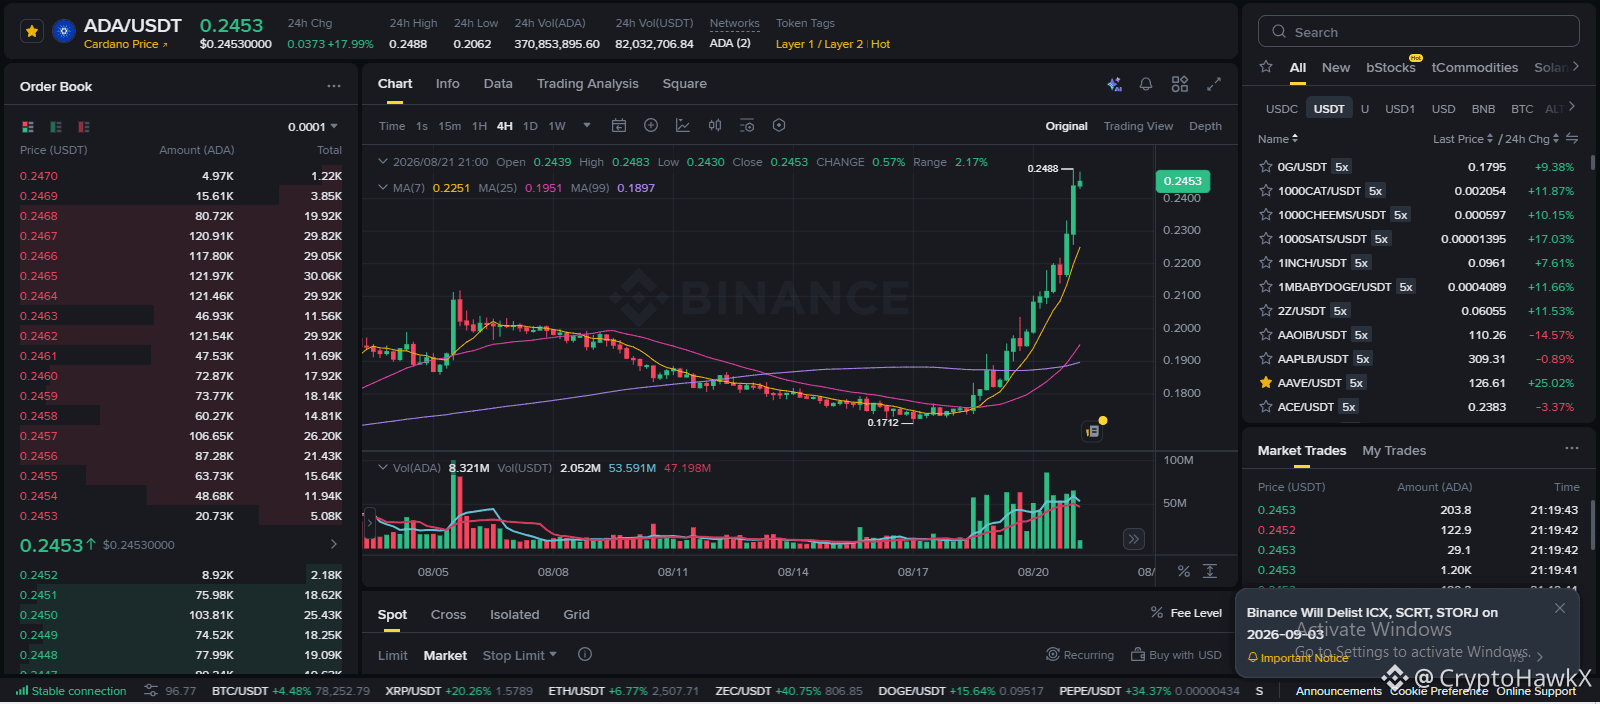Unstar the AAVE/USDT pair
This screenshot has width=1600, height=704.
[x=1266, y=383]
